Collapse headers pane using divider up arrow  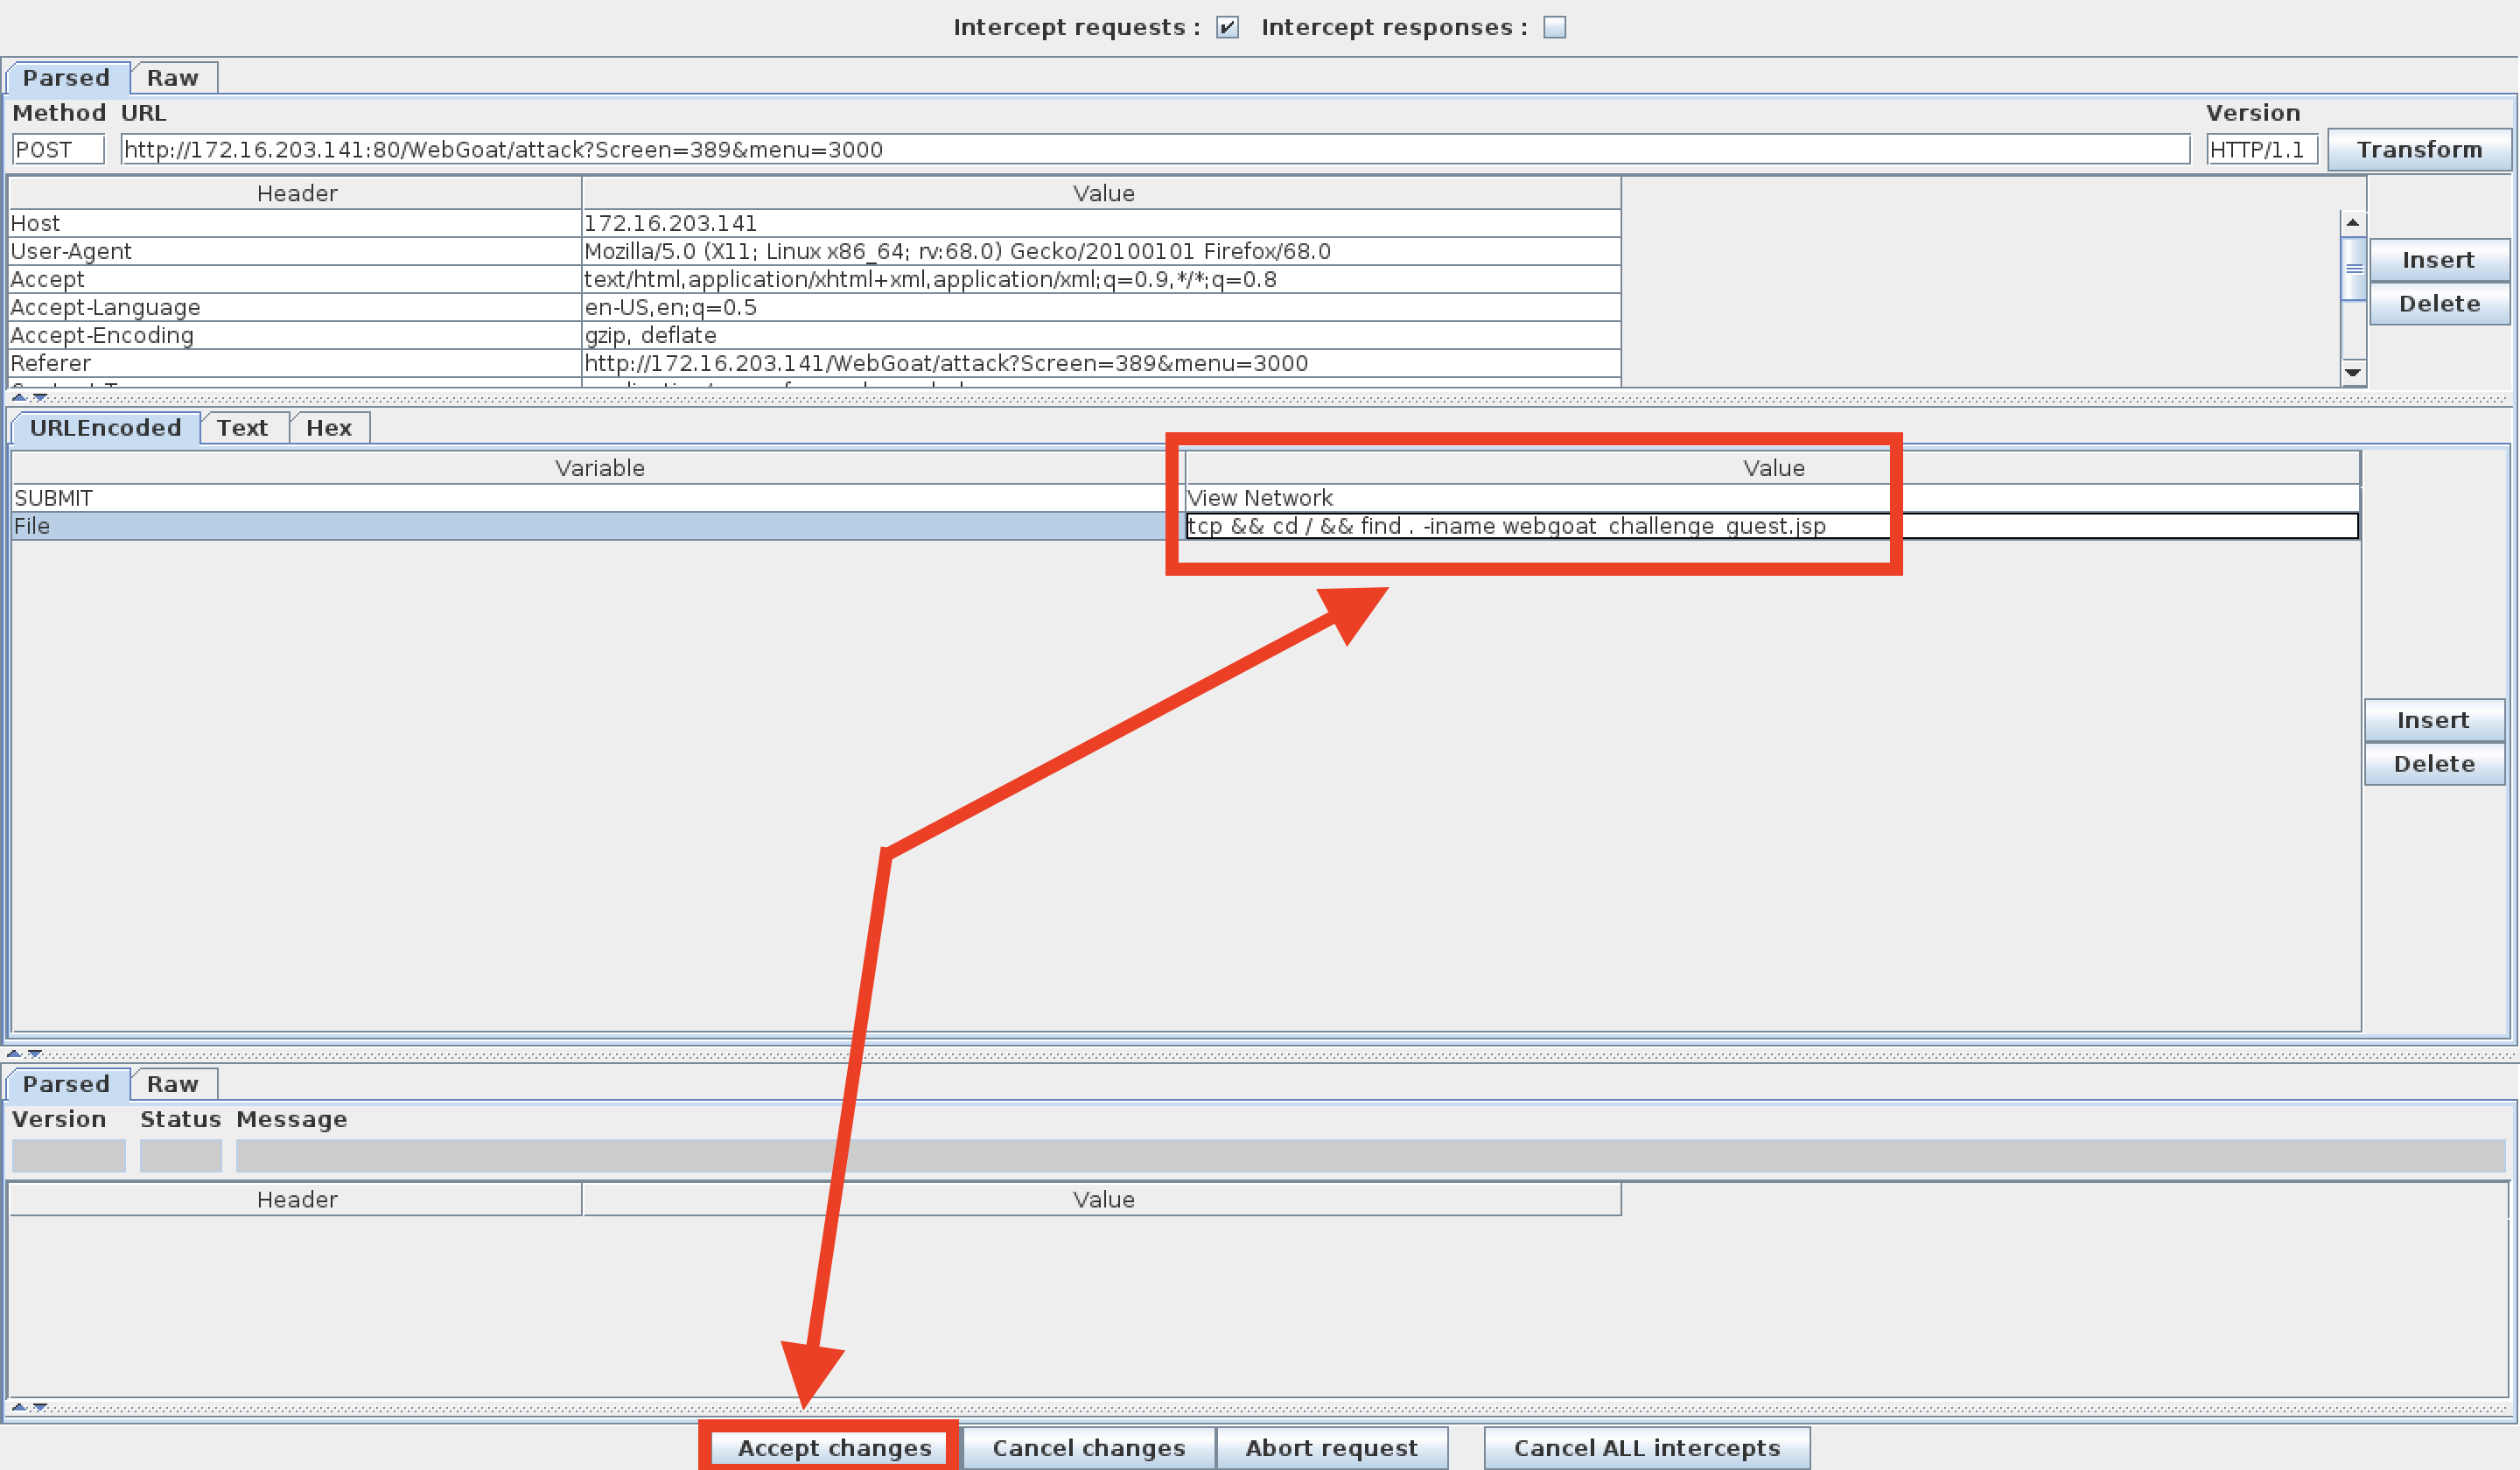(18, 398)
